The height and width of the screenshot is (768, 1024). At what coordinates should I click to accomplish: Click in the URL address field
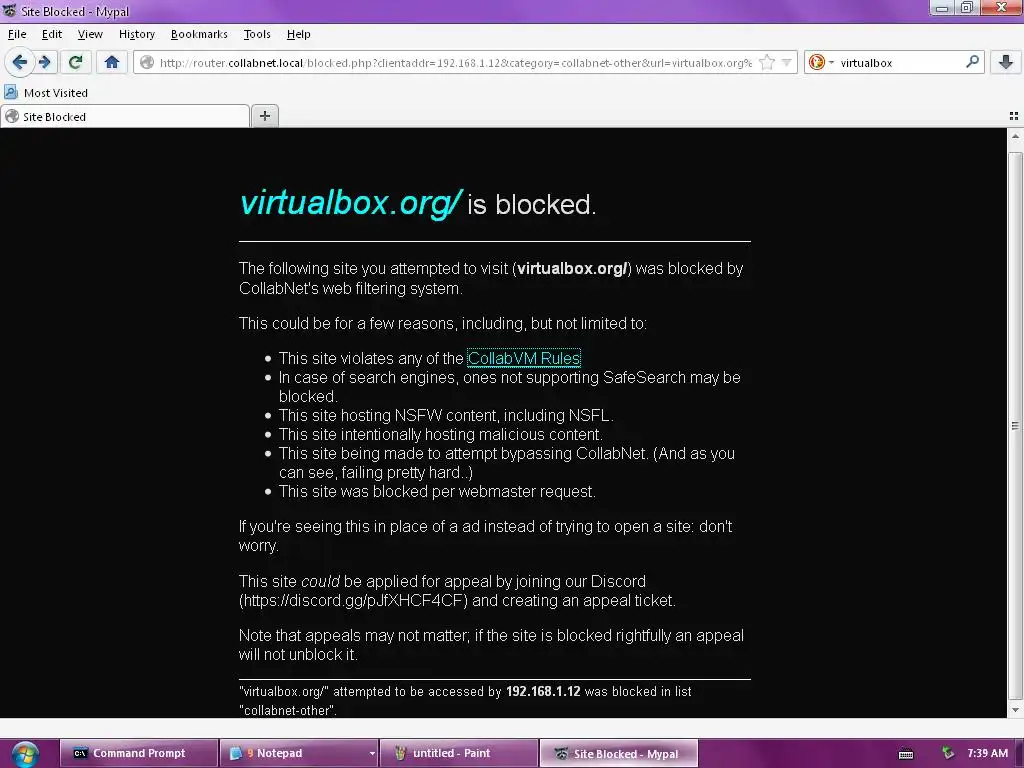[x=455, y=63]
